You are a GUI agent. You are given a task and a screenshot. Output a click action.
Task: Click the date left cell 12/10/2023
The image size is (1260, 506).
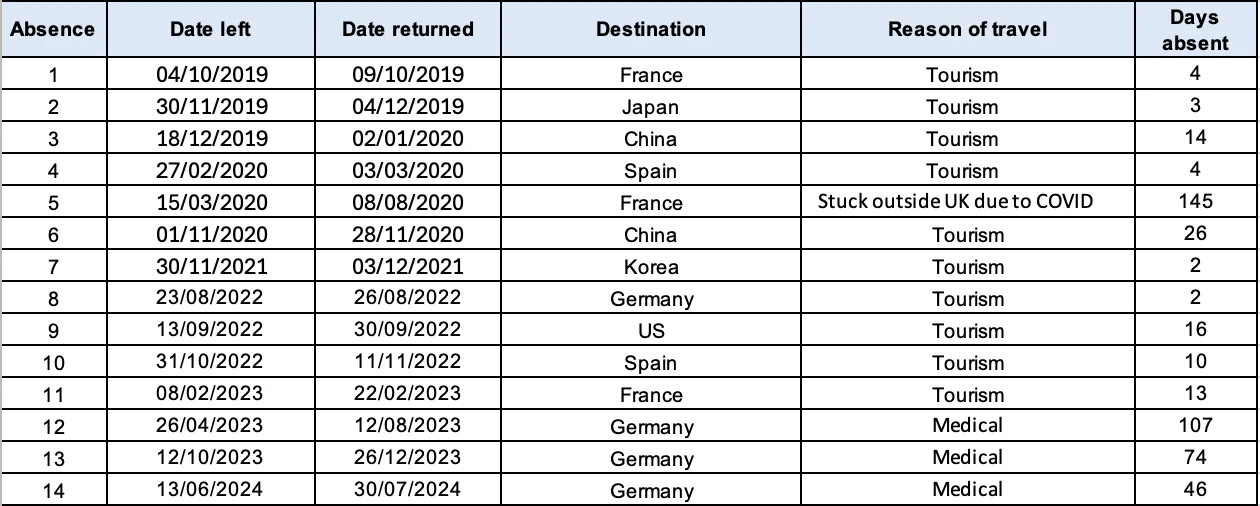(x=212, y=458)
